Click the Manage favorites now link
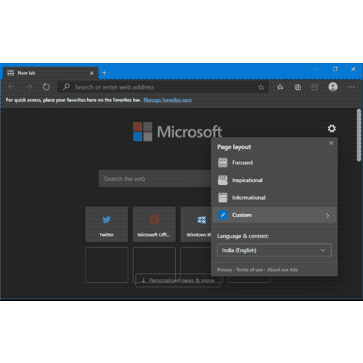 (x=167, y=100)
